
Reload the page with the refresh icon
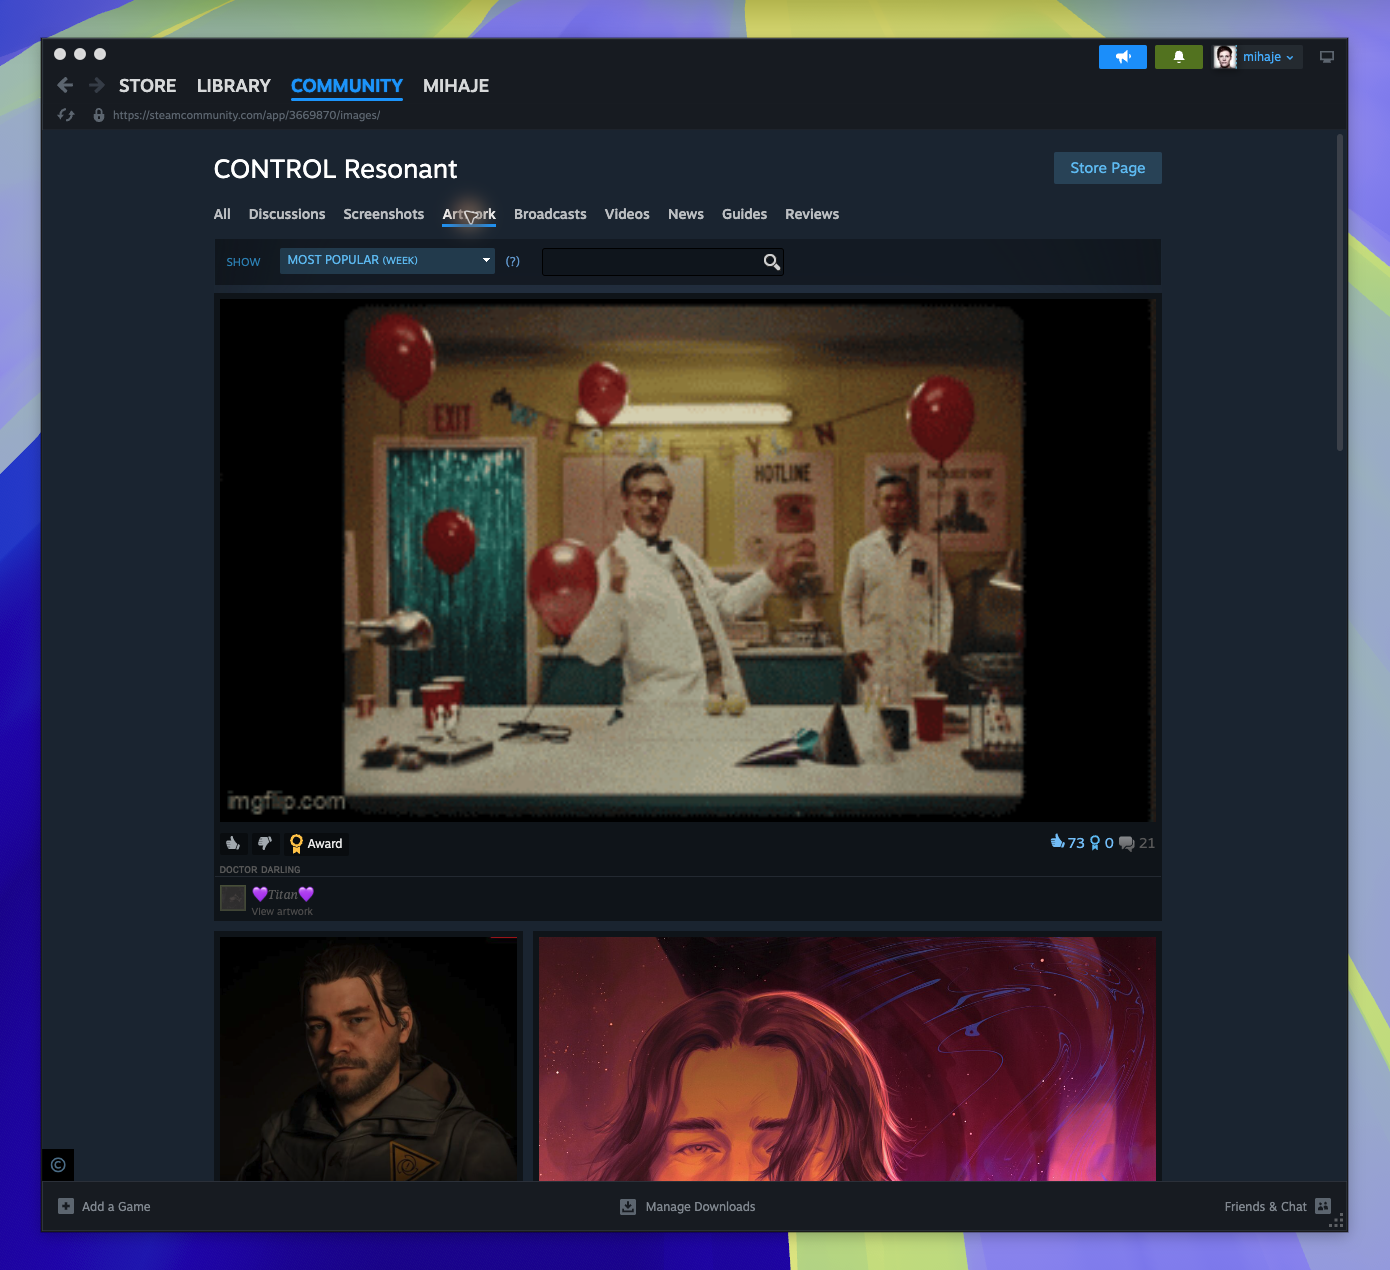coord(66,115)
